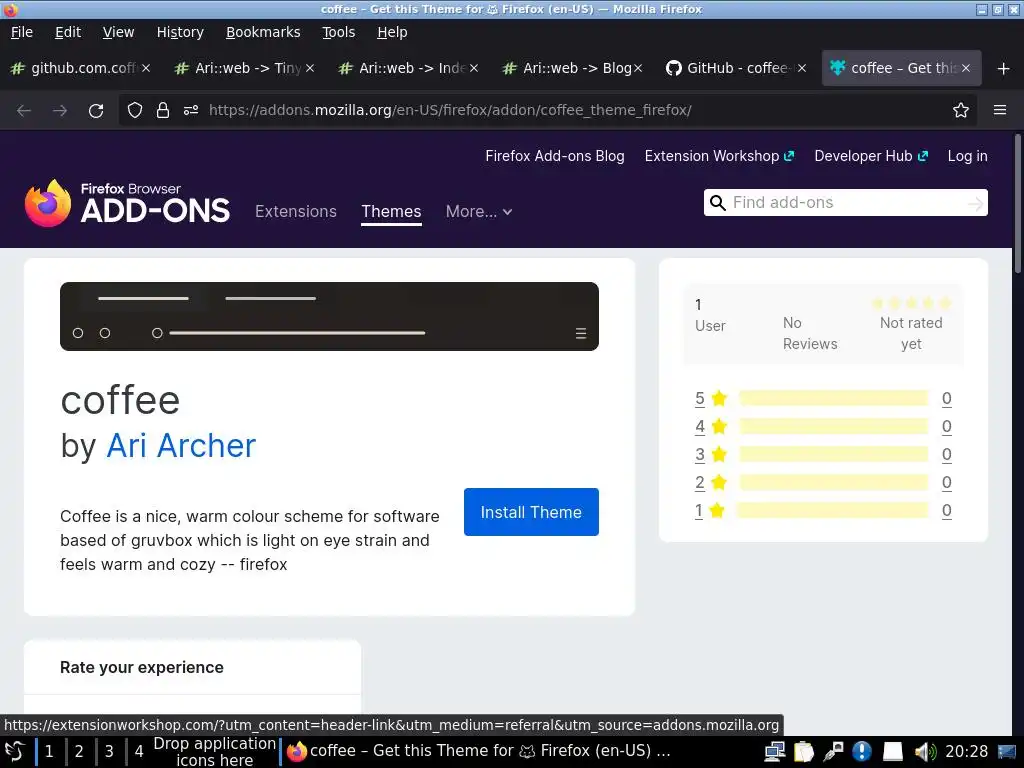Open the volume speaker tray icon
1024x768 pixels.
click(925, 752)
